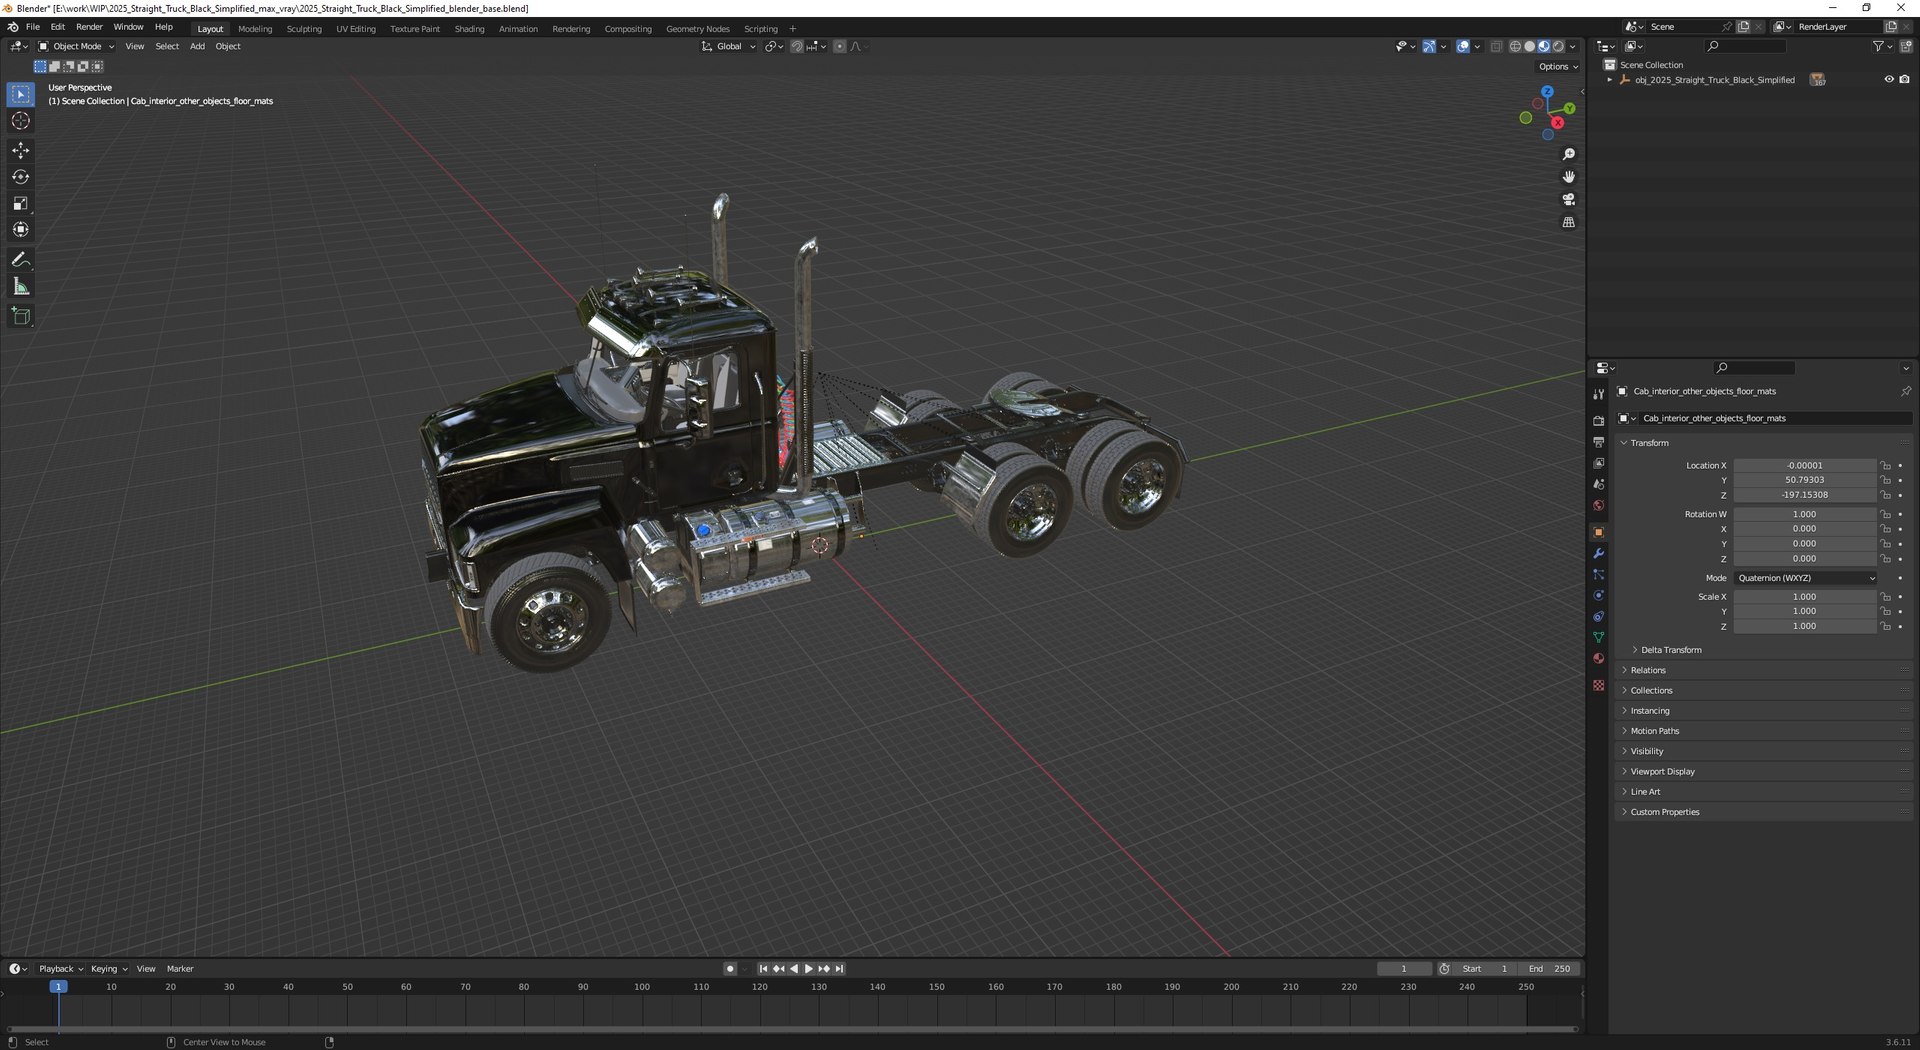Click the pan view hand icon

(1568, 177)
